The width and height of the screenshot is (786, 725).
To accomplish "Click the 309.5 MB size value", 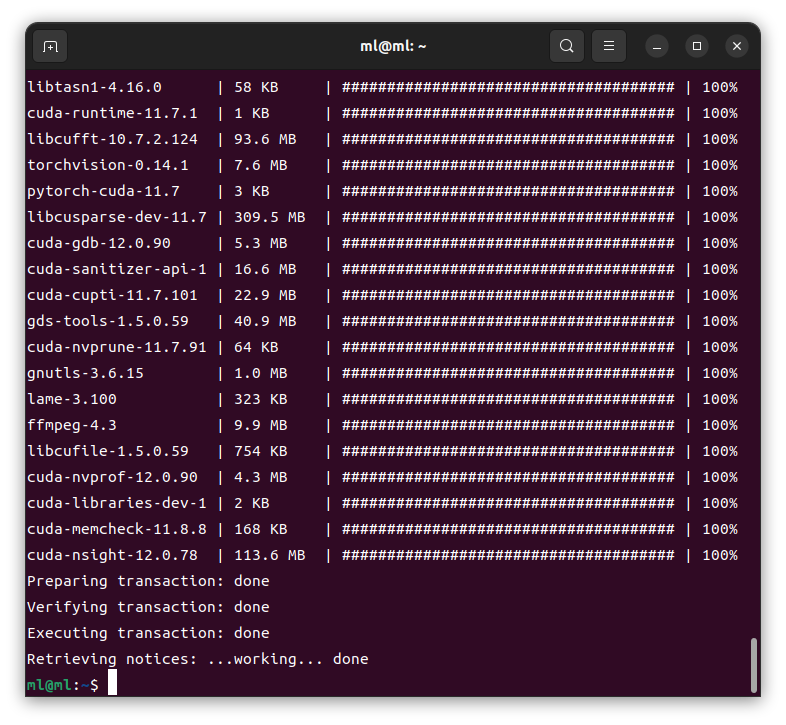I will pos(270,217).
